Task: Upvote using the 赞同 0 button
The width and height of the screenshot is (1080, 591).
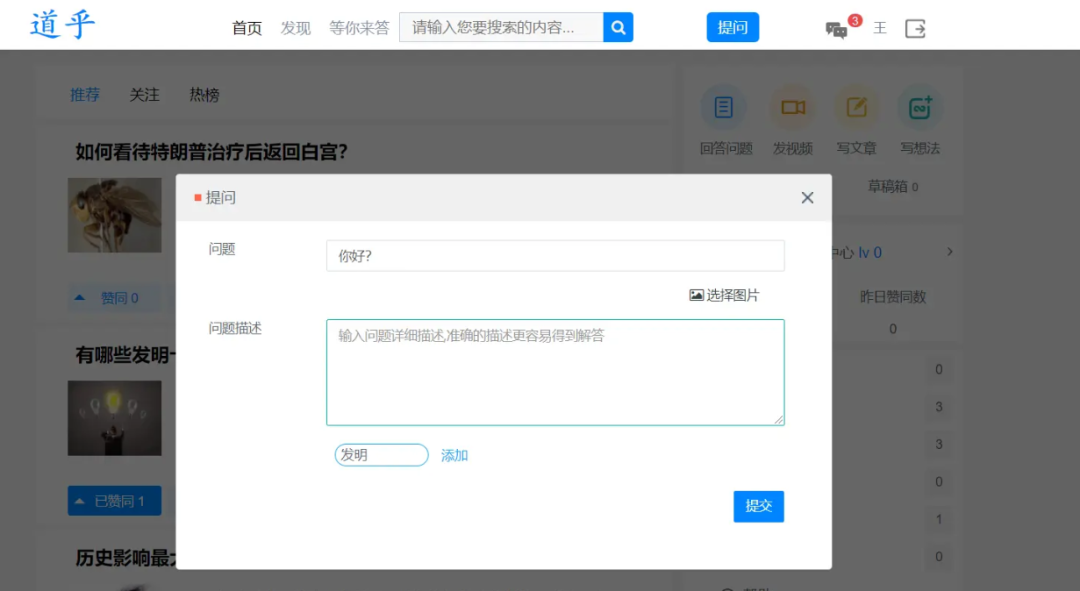Action: coord(114,298)
